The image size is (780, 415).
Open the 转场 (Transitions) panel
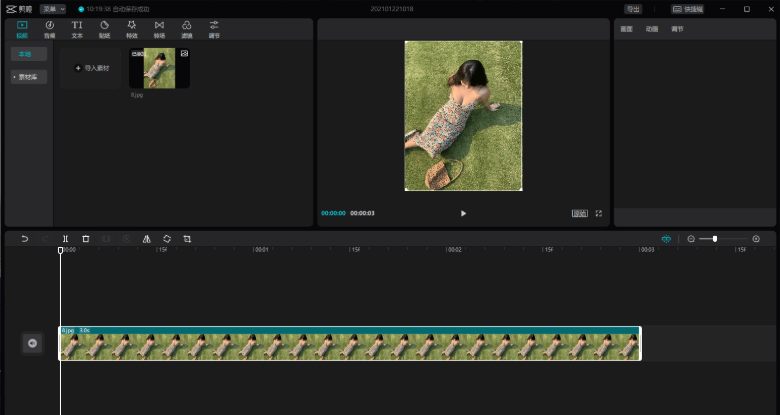click(159, 28)
